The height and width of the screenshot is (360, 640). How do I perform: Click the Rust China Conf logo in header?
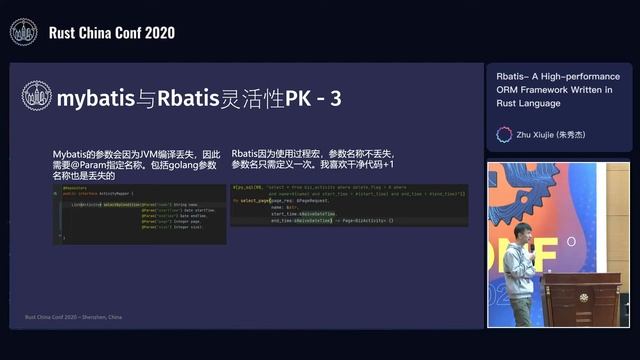23,32
